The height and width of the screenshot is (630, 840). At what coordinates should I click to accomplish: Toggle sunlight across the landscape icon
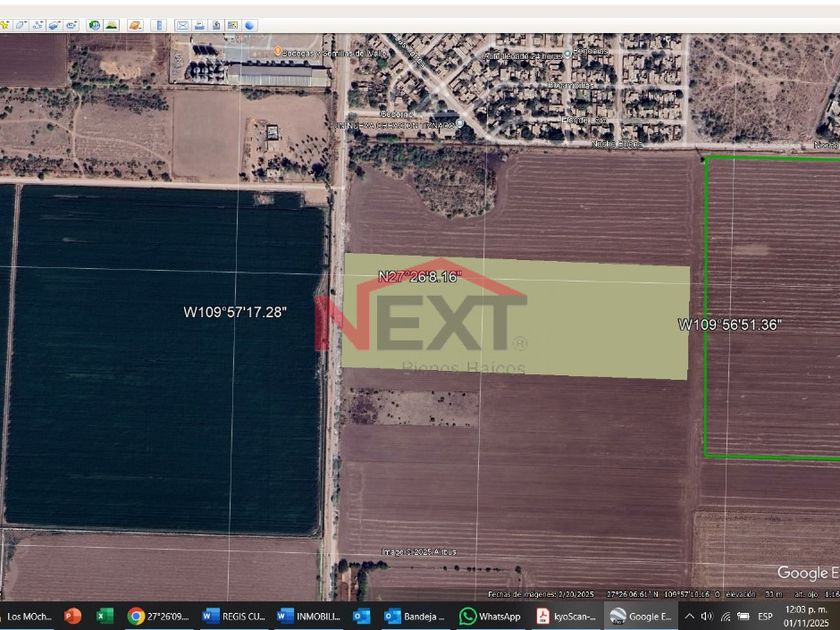(x=111, y=25)
